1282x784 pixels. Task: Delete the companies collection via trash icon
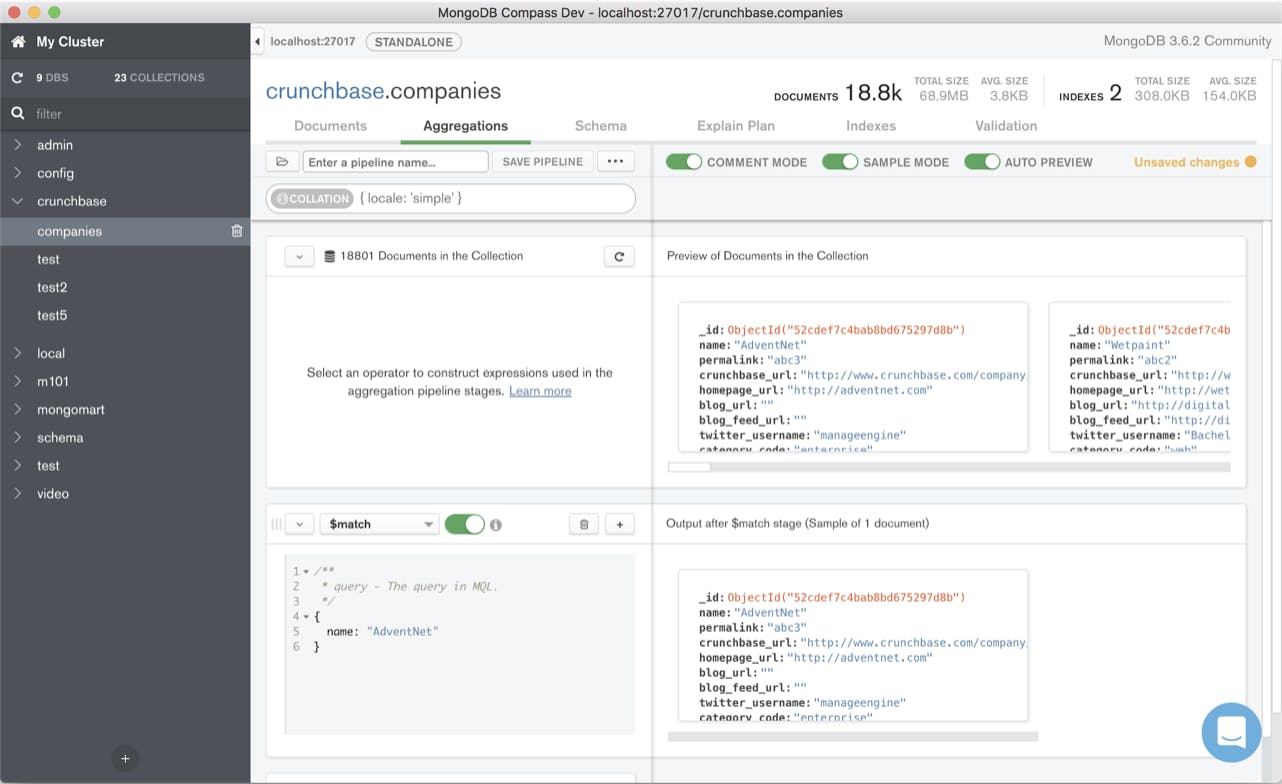point(237,231)
